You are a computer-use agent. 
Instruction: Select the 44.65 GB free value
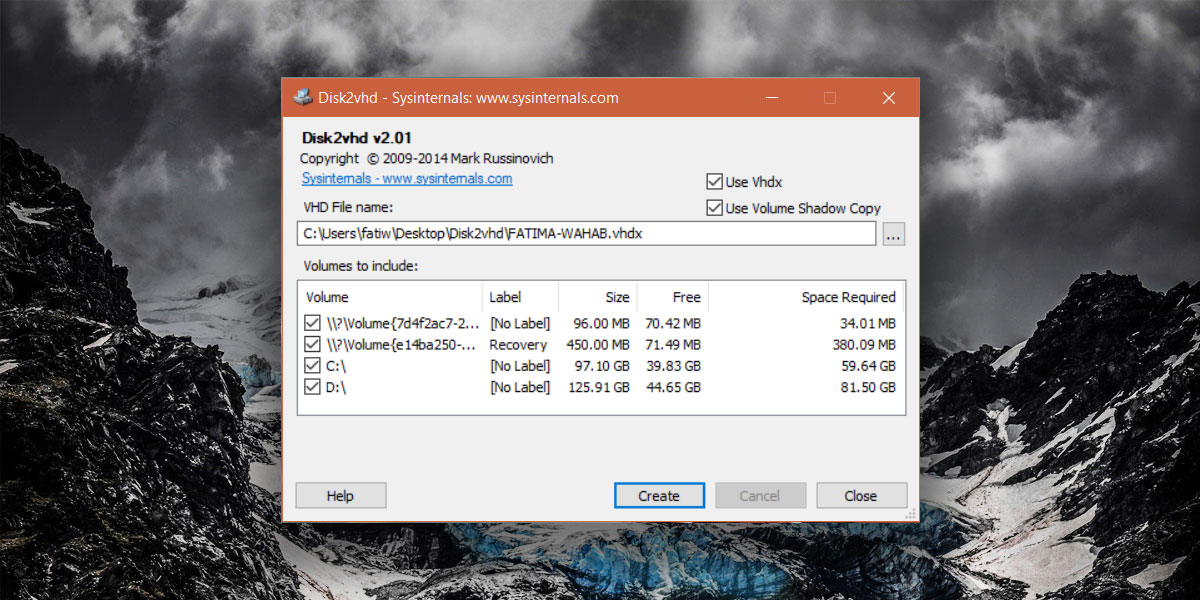675,387
